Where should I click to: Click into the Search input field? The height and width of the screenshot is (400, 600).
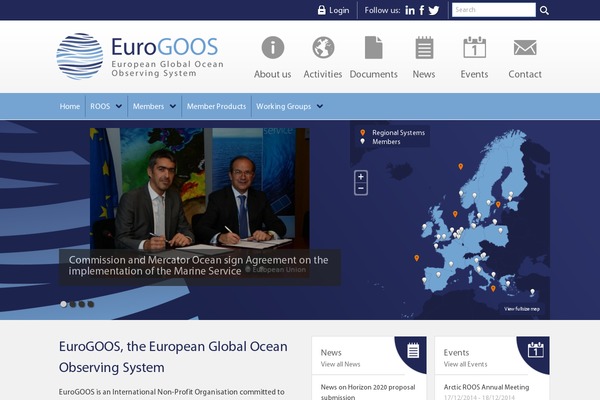tap(494, 10)
